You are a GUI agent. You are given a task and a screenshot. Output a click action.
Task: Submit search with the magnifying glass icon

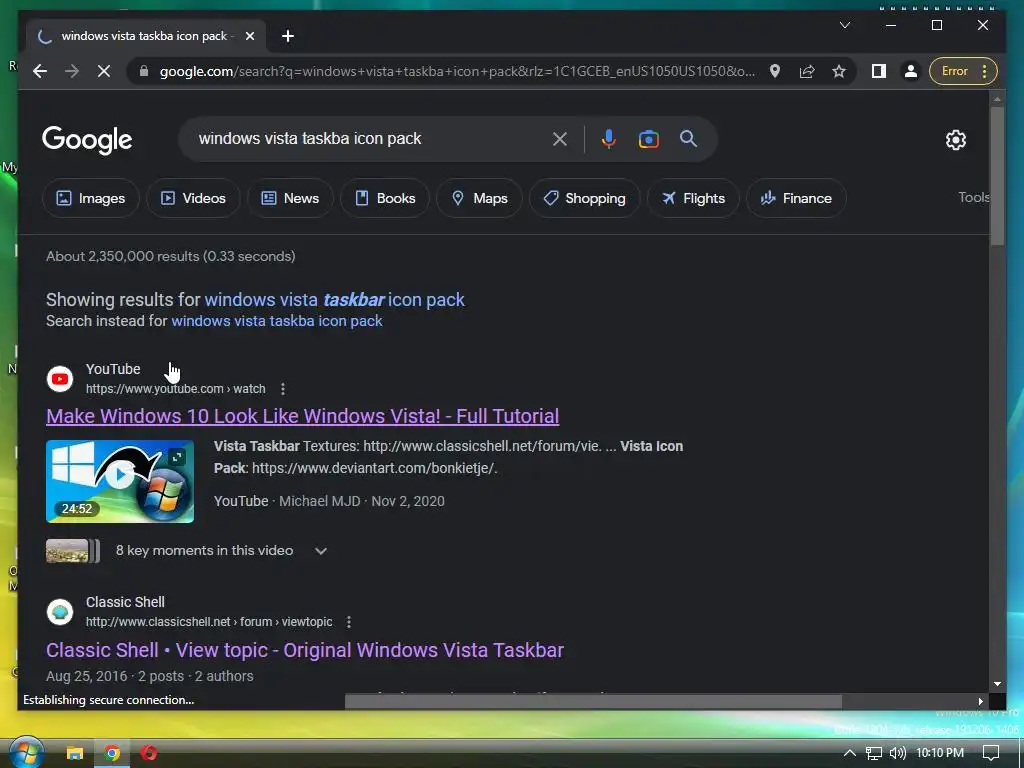[x=688, y=138]
